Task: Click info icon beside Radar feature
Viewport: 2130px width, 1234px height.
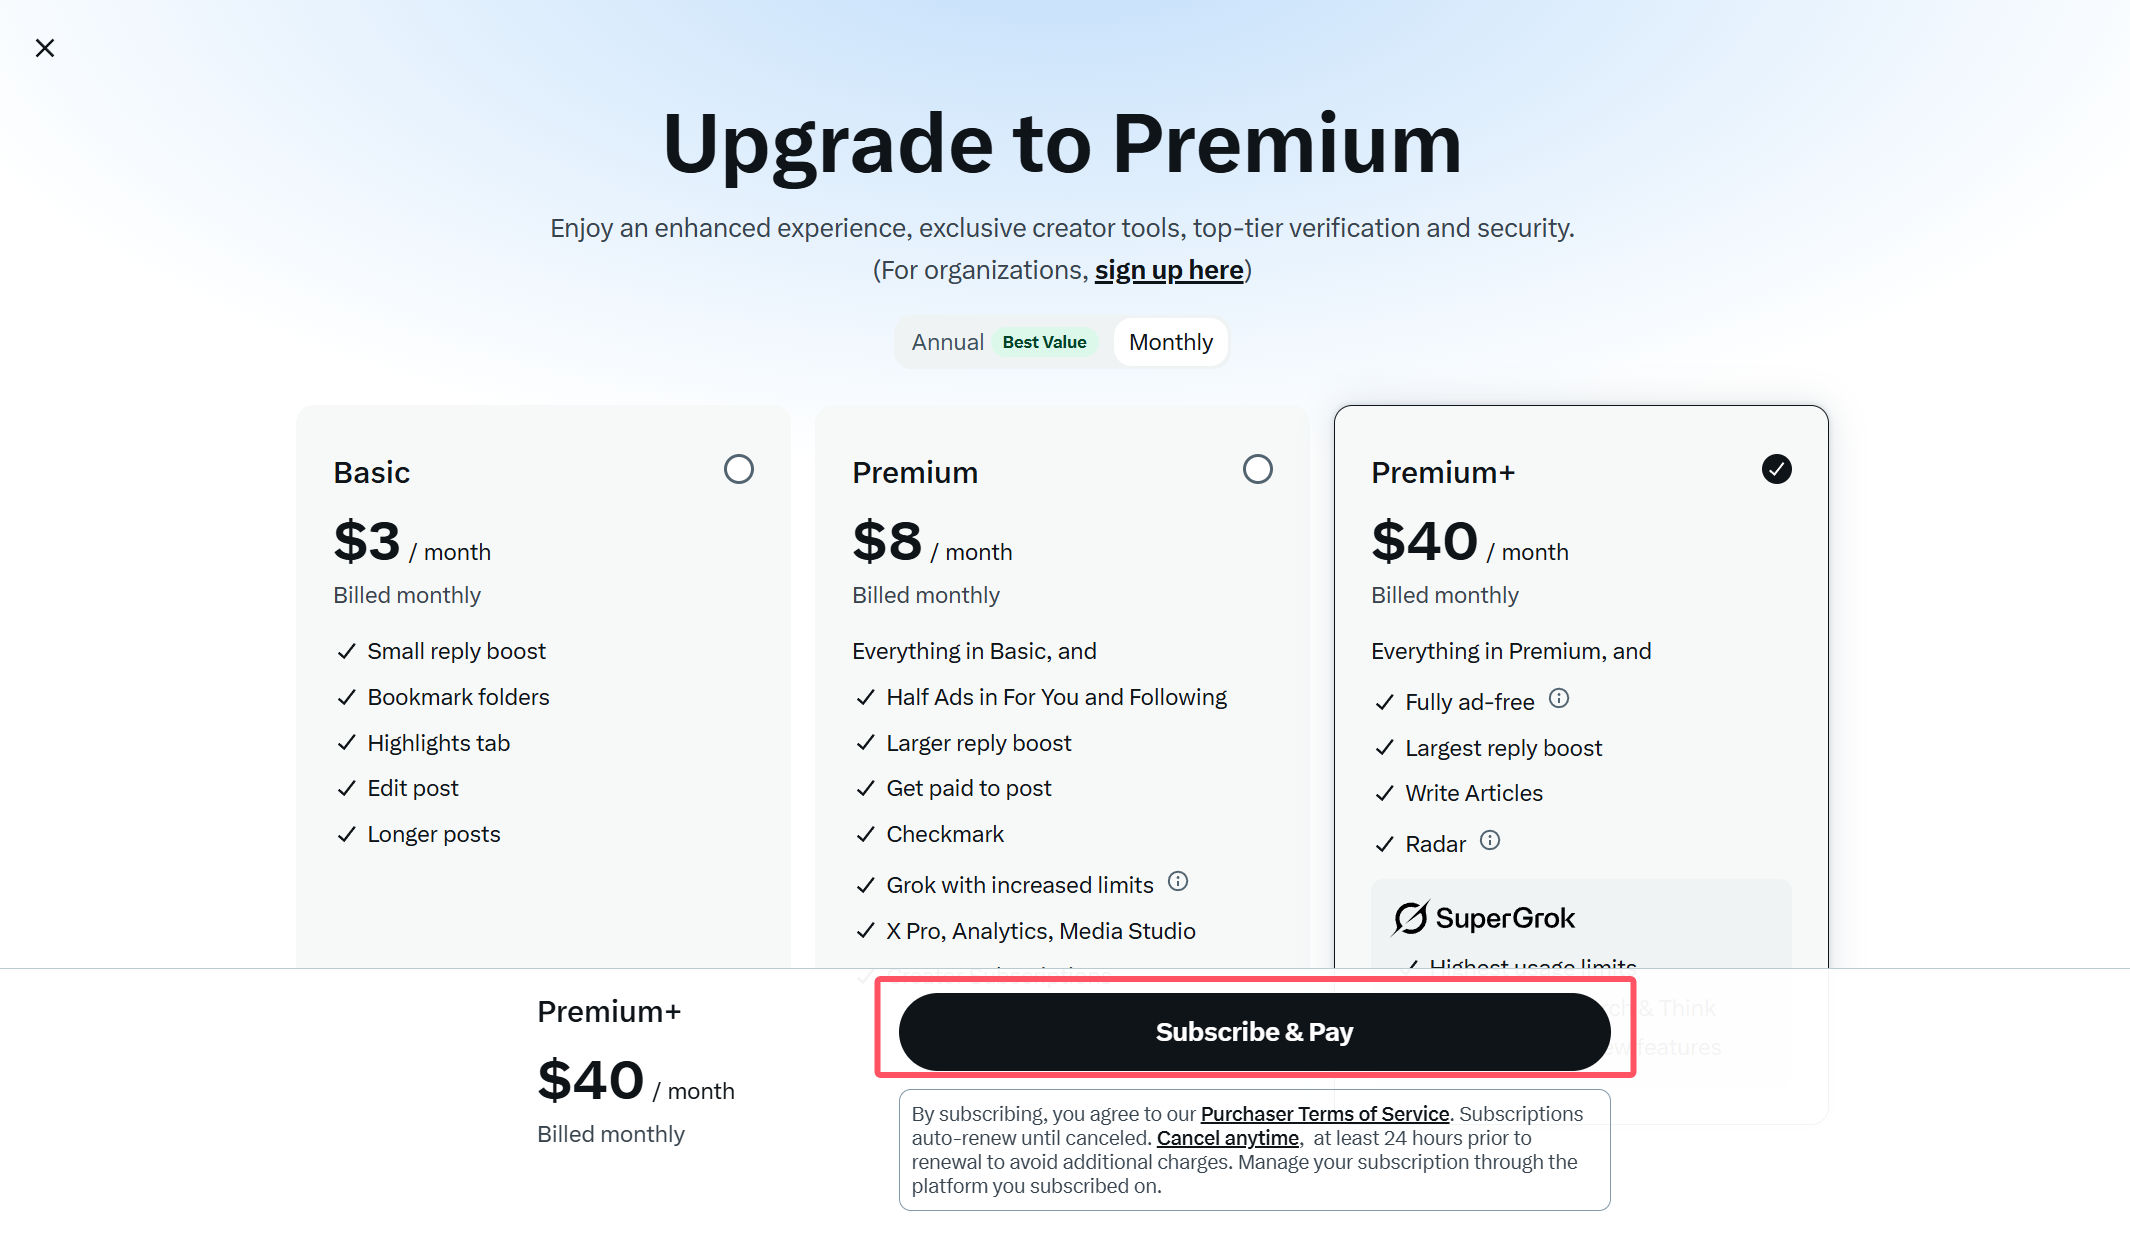Action: coord(1490,840)
